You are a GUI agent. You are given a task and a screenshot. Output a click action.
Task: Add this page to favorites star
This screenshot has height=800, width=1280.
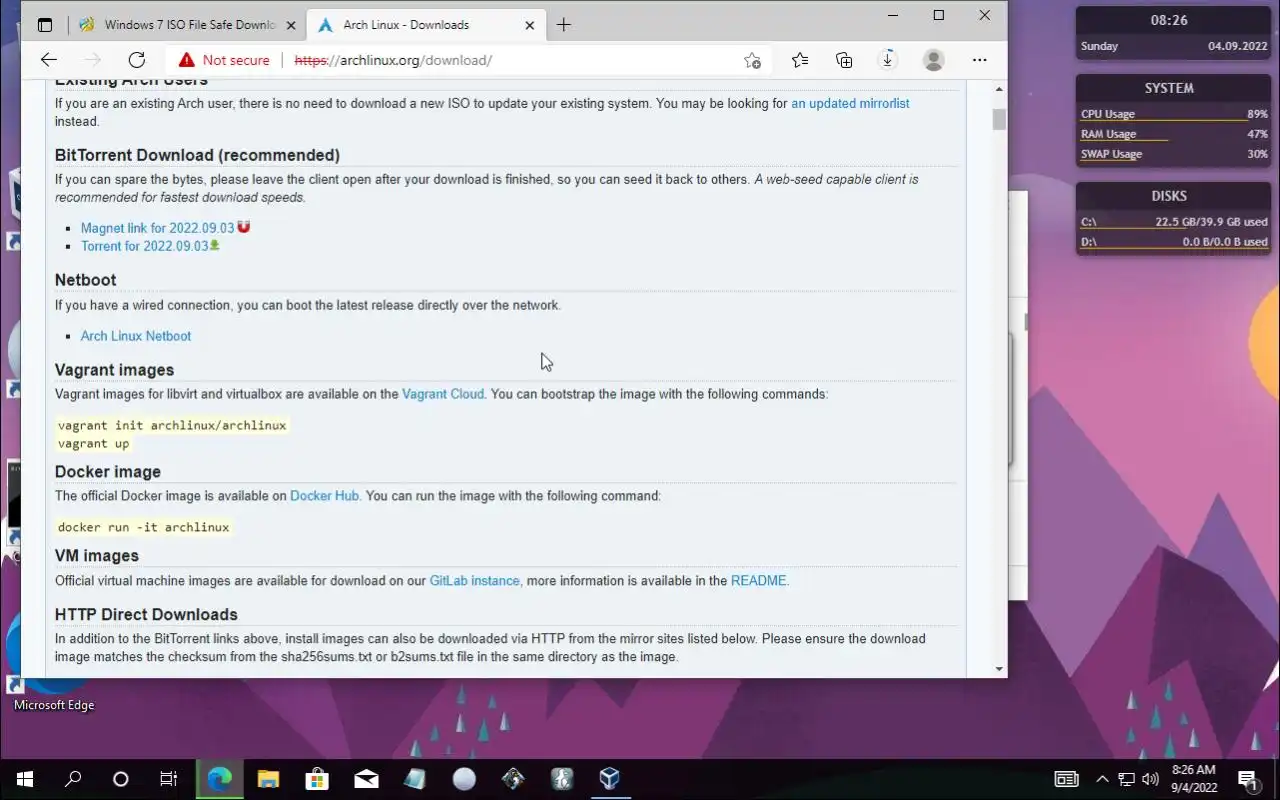753,60
